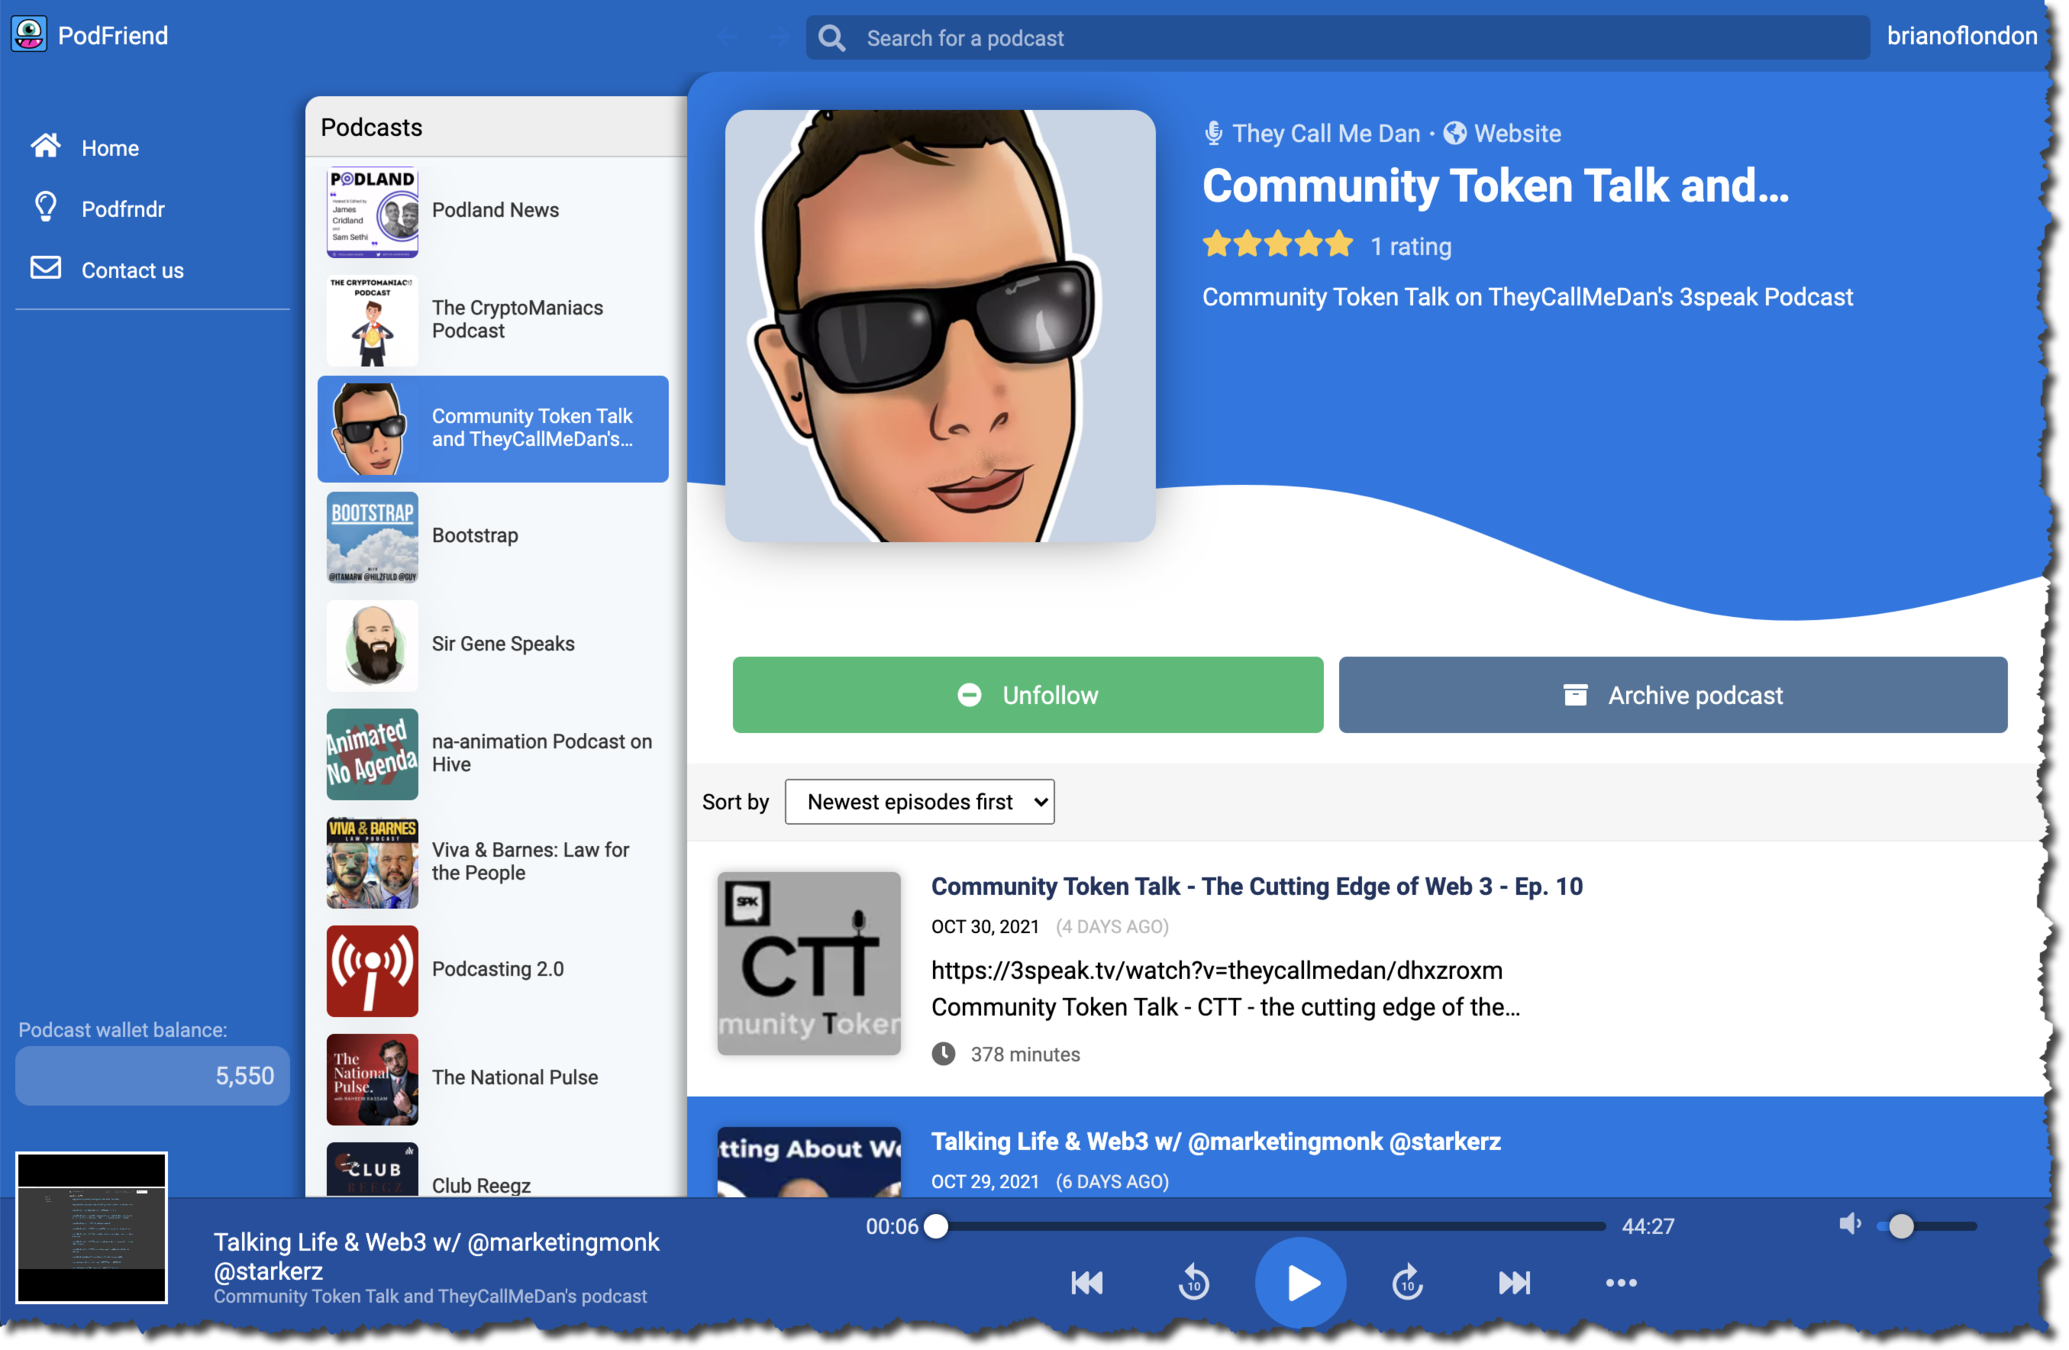Go to Home in sidebar

pos(109,148)
